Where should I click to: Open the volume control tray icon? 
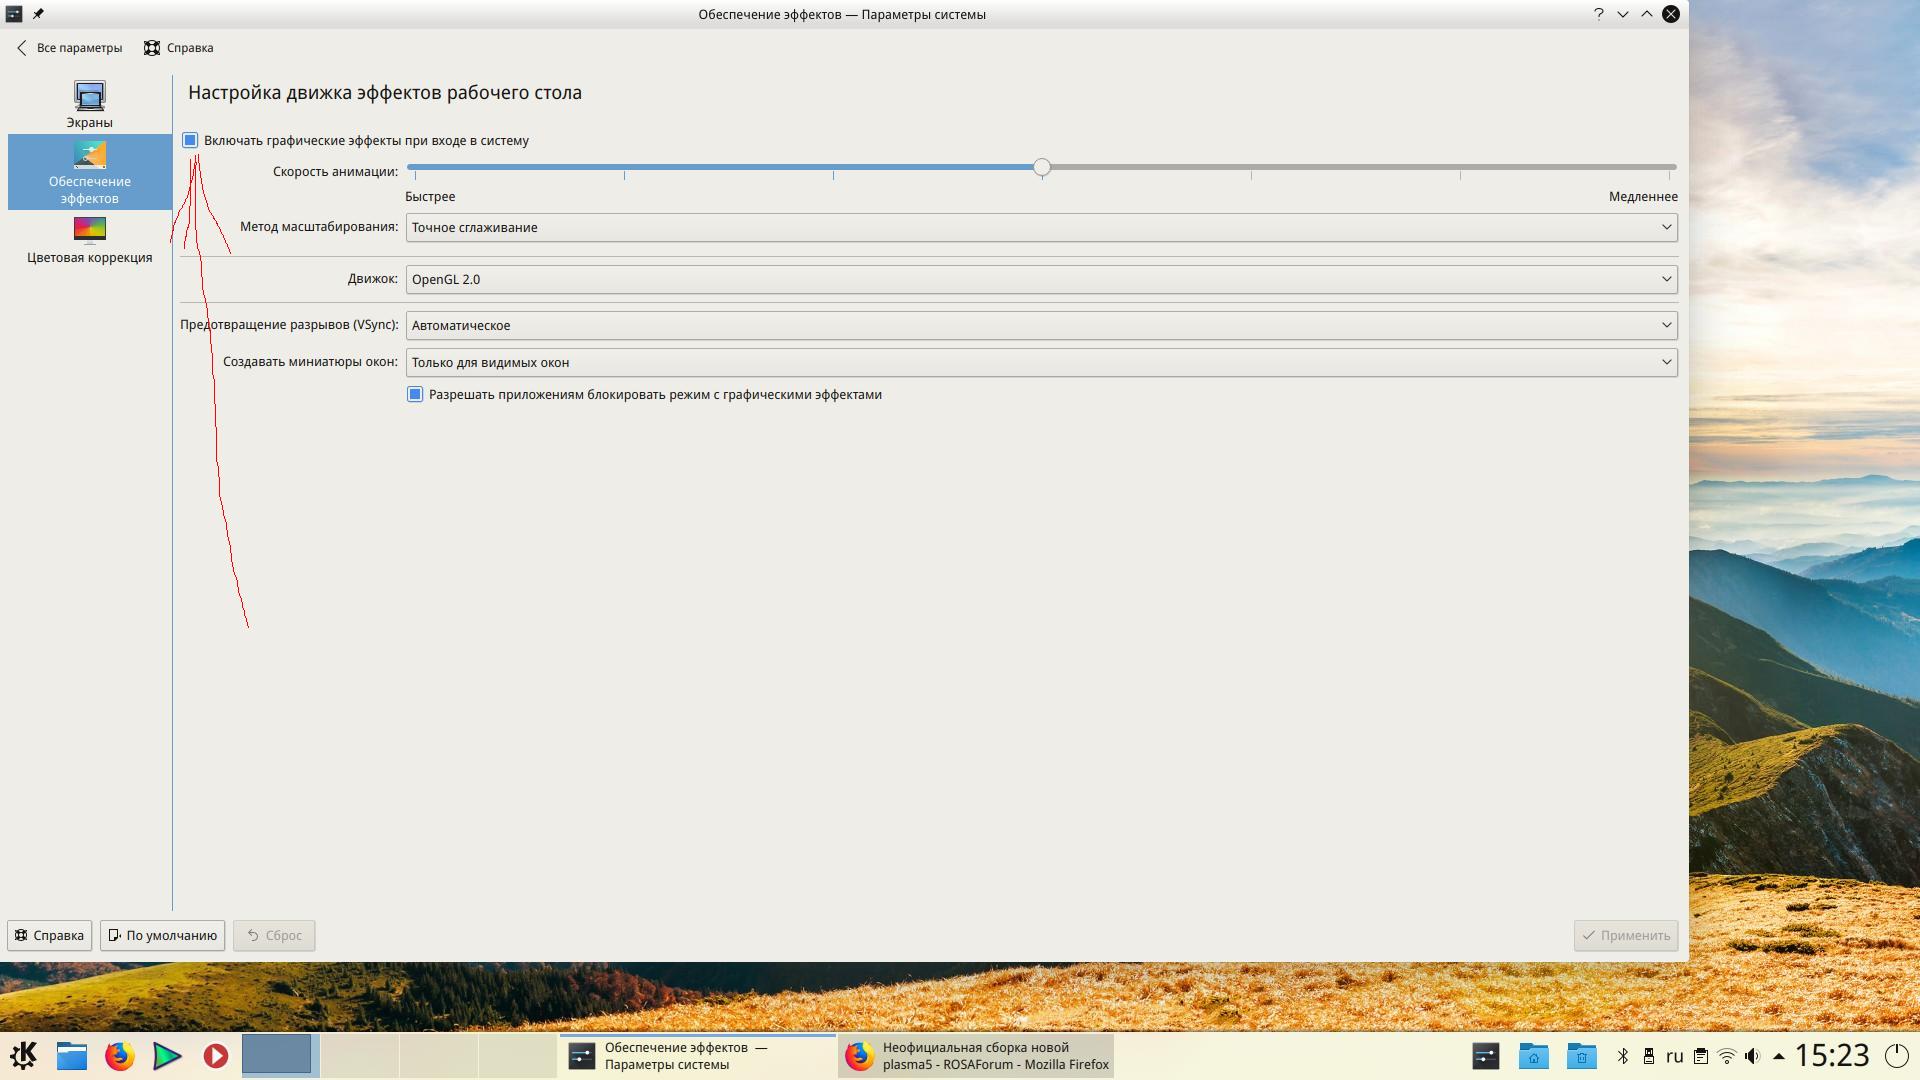1752,1056
